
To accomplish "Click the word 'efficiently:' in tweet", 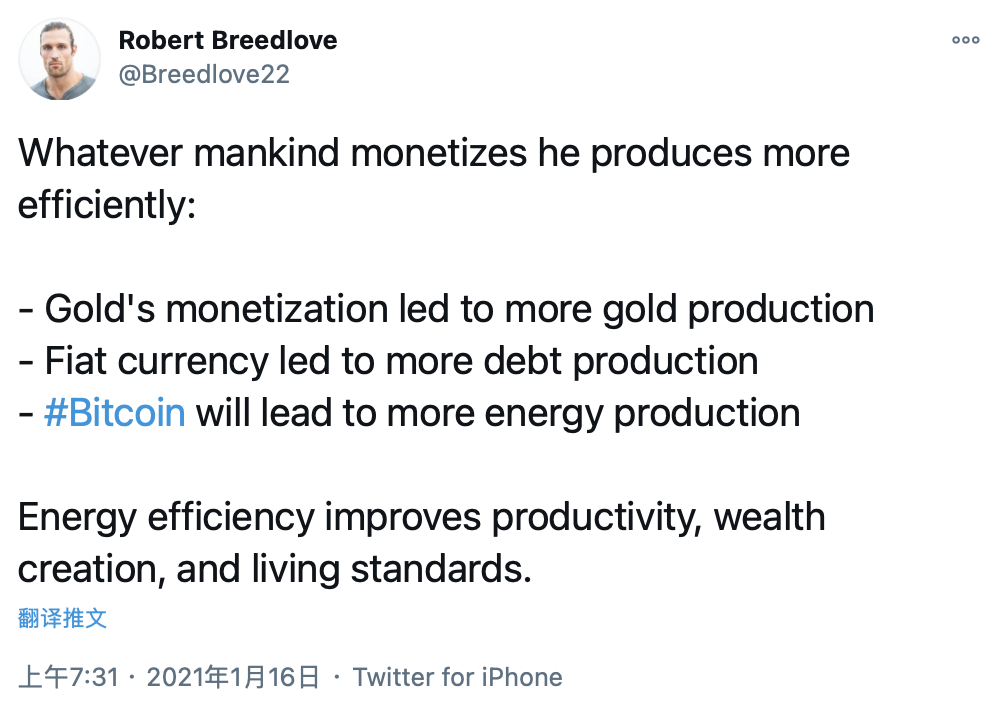I will tap(107, 205).
